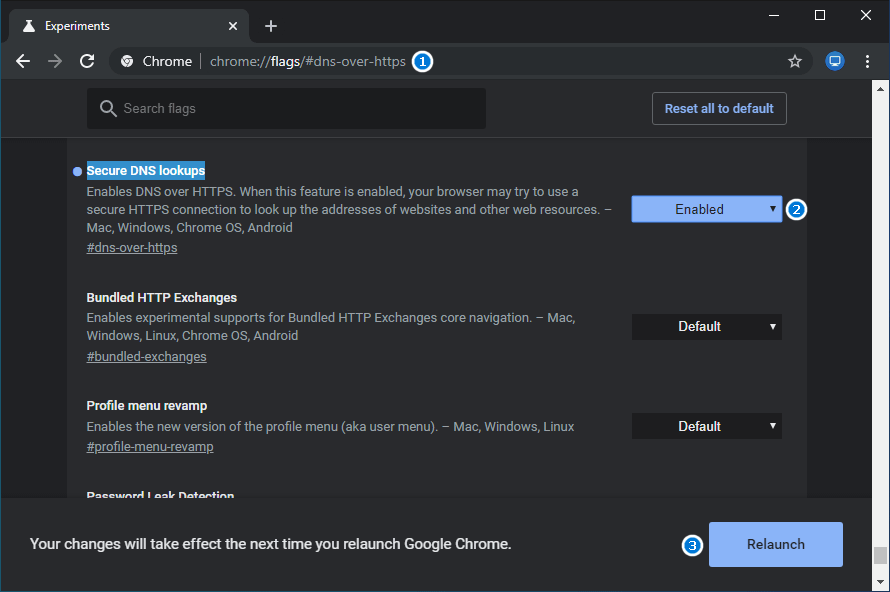Click the relaunch notice text
This screenshot has height=592, width=890.
tap(271, 544)
